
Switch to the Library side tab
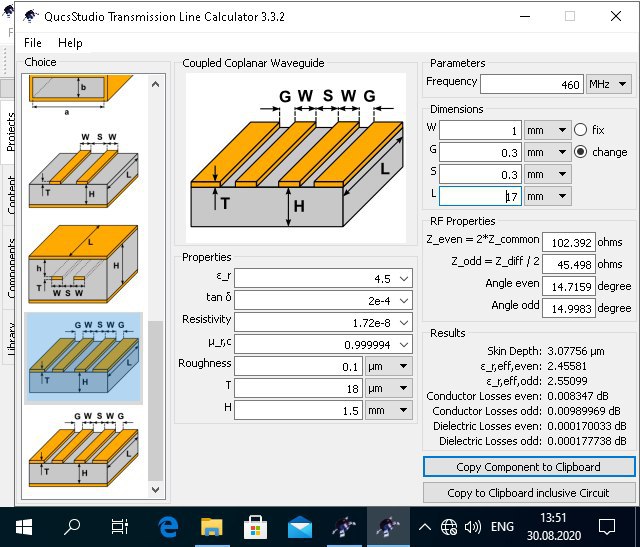pyautogui.click(x=11, y=338)
